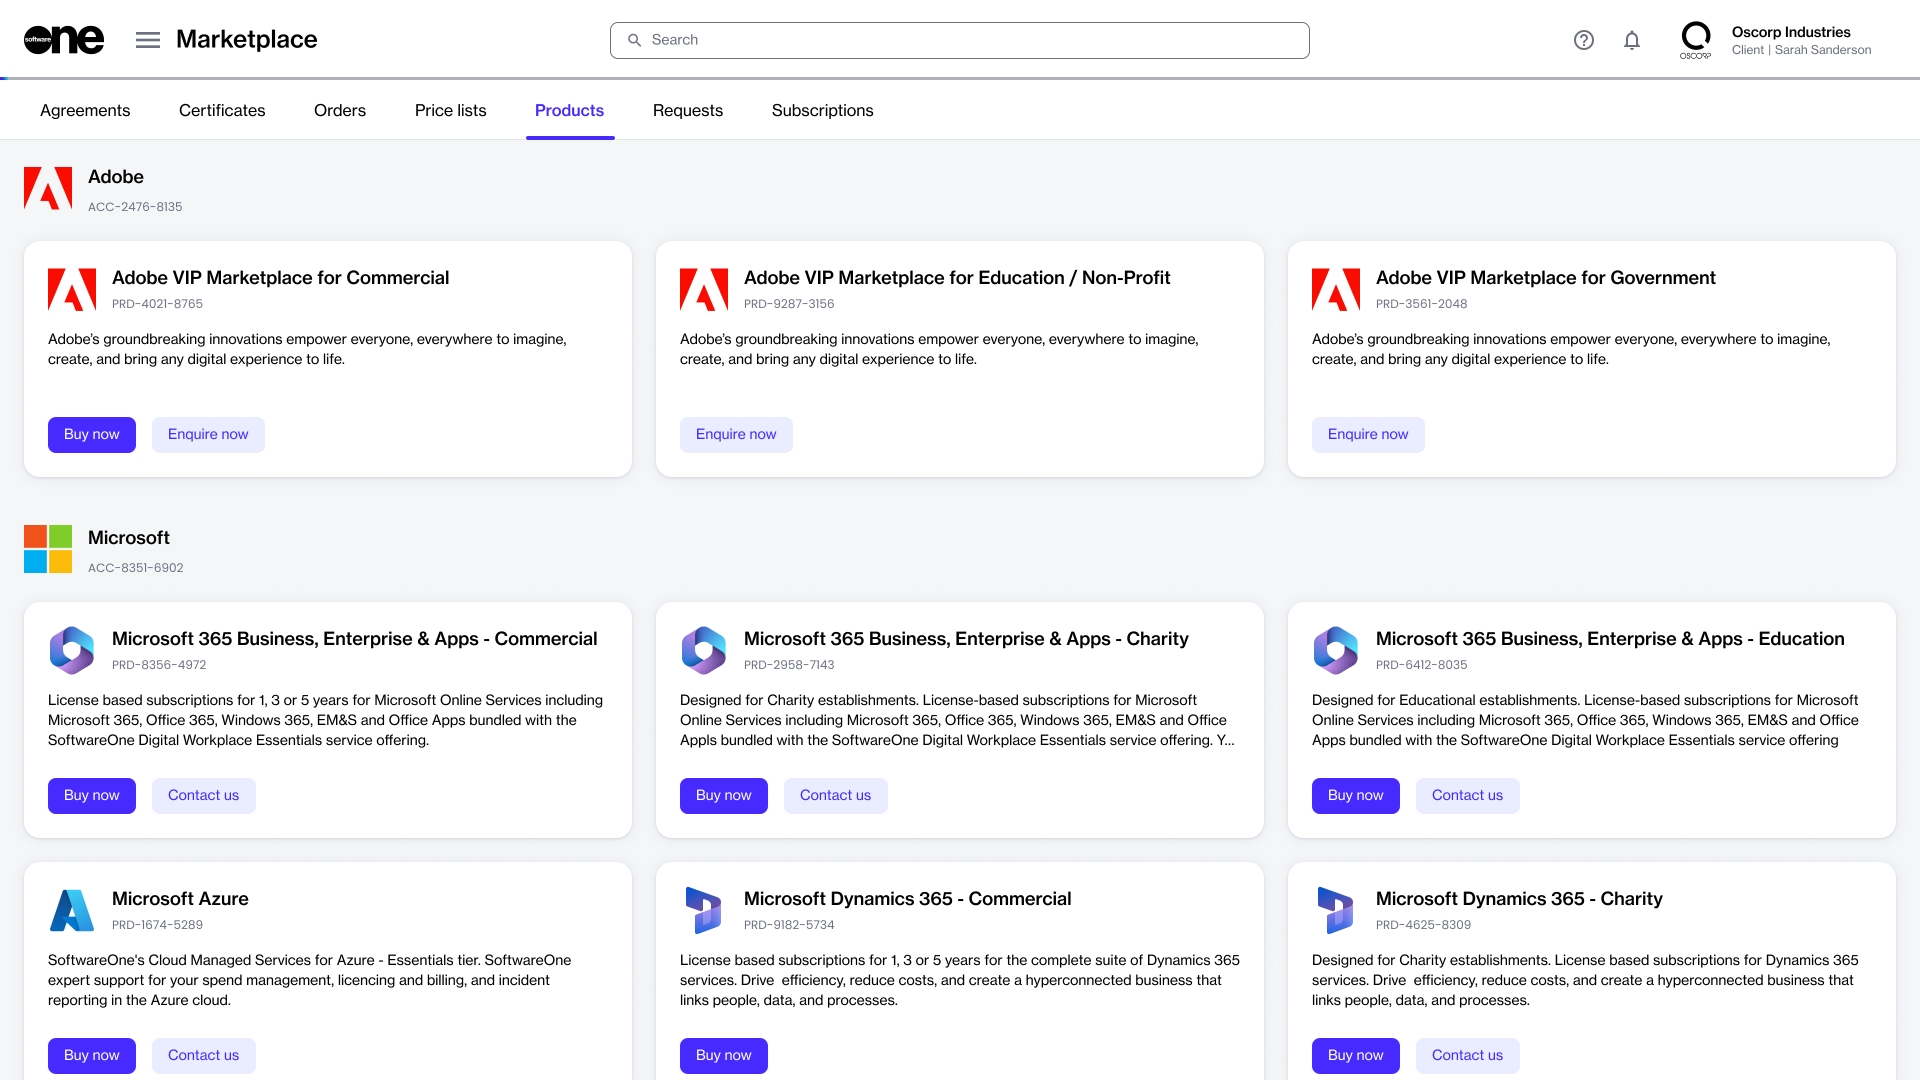Open the hamburger navigation menu
The width and height of the screenshot is (1920, 1080).
pos(148,40)
